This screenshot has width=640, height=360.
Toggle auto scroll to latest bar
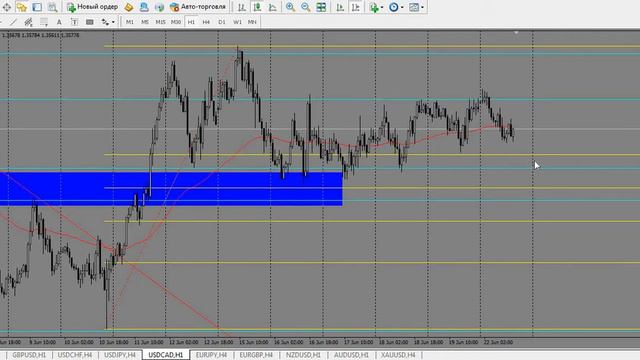[x=340, y=7]
